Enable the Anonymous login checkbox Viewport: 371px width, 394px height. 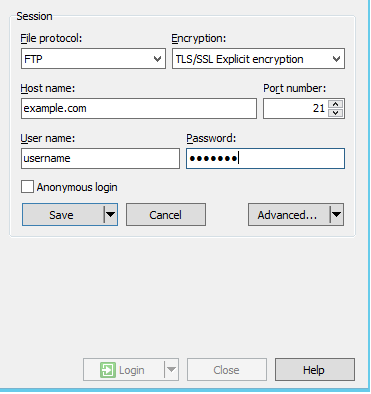pyautogui.click(x=27, y=187)
